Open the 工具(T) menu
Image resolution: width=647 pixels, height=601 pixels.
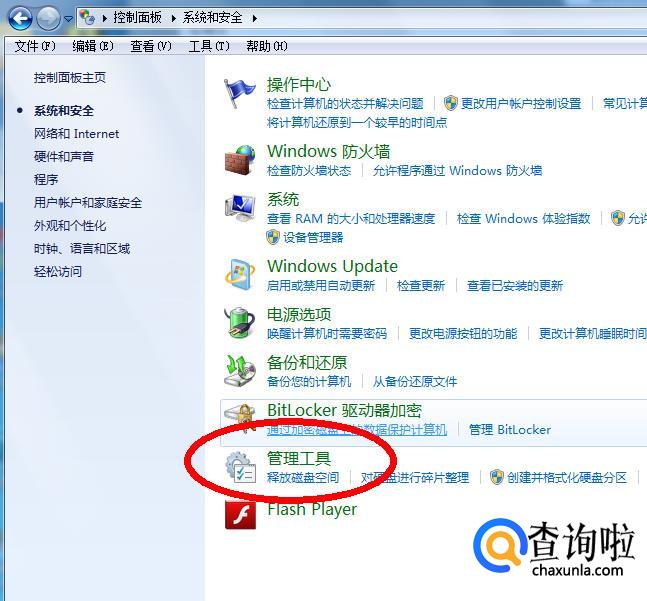point(209,46)
